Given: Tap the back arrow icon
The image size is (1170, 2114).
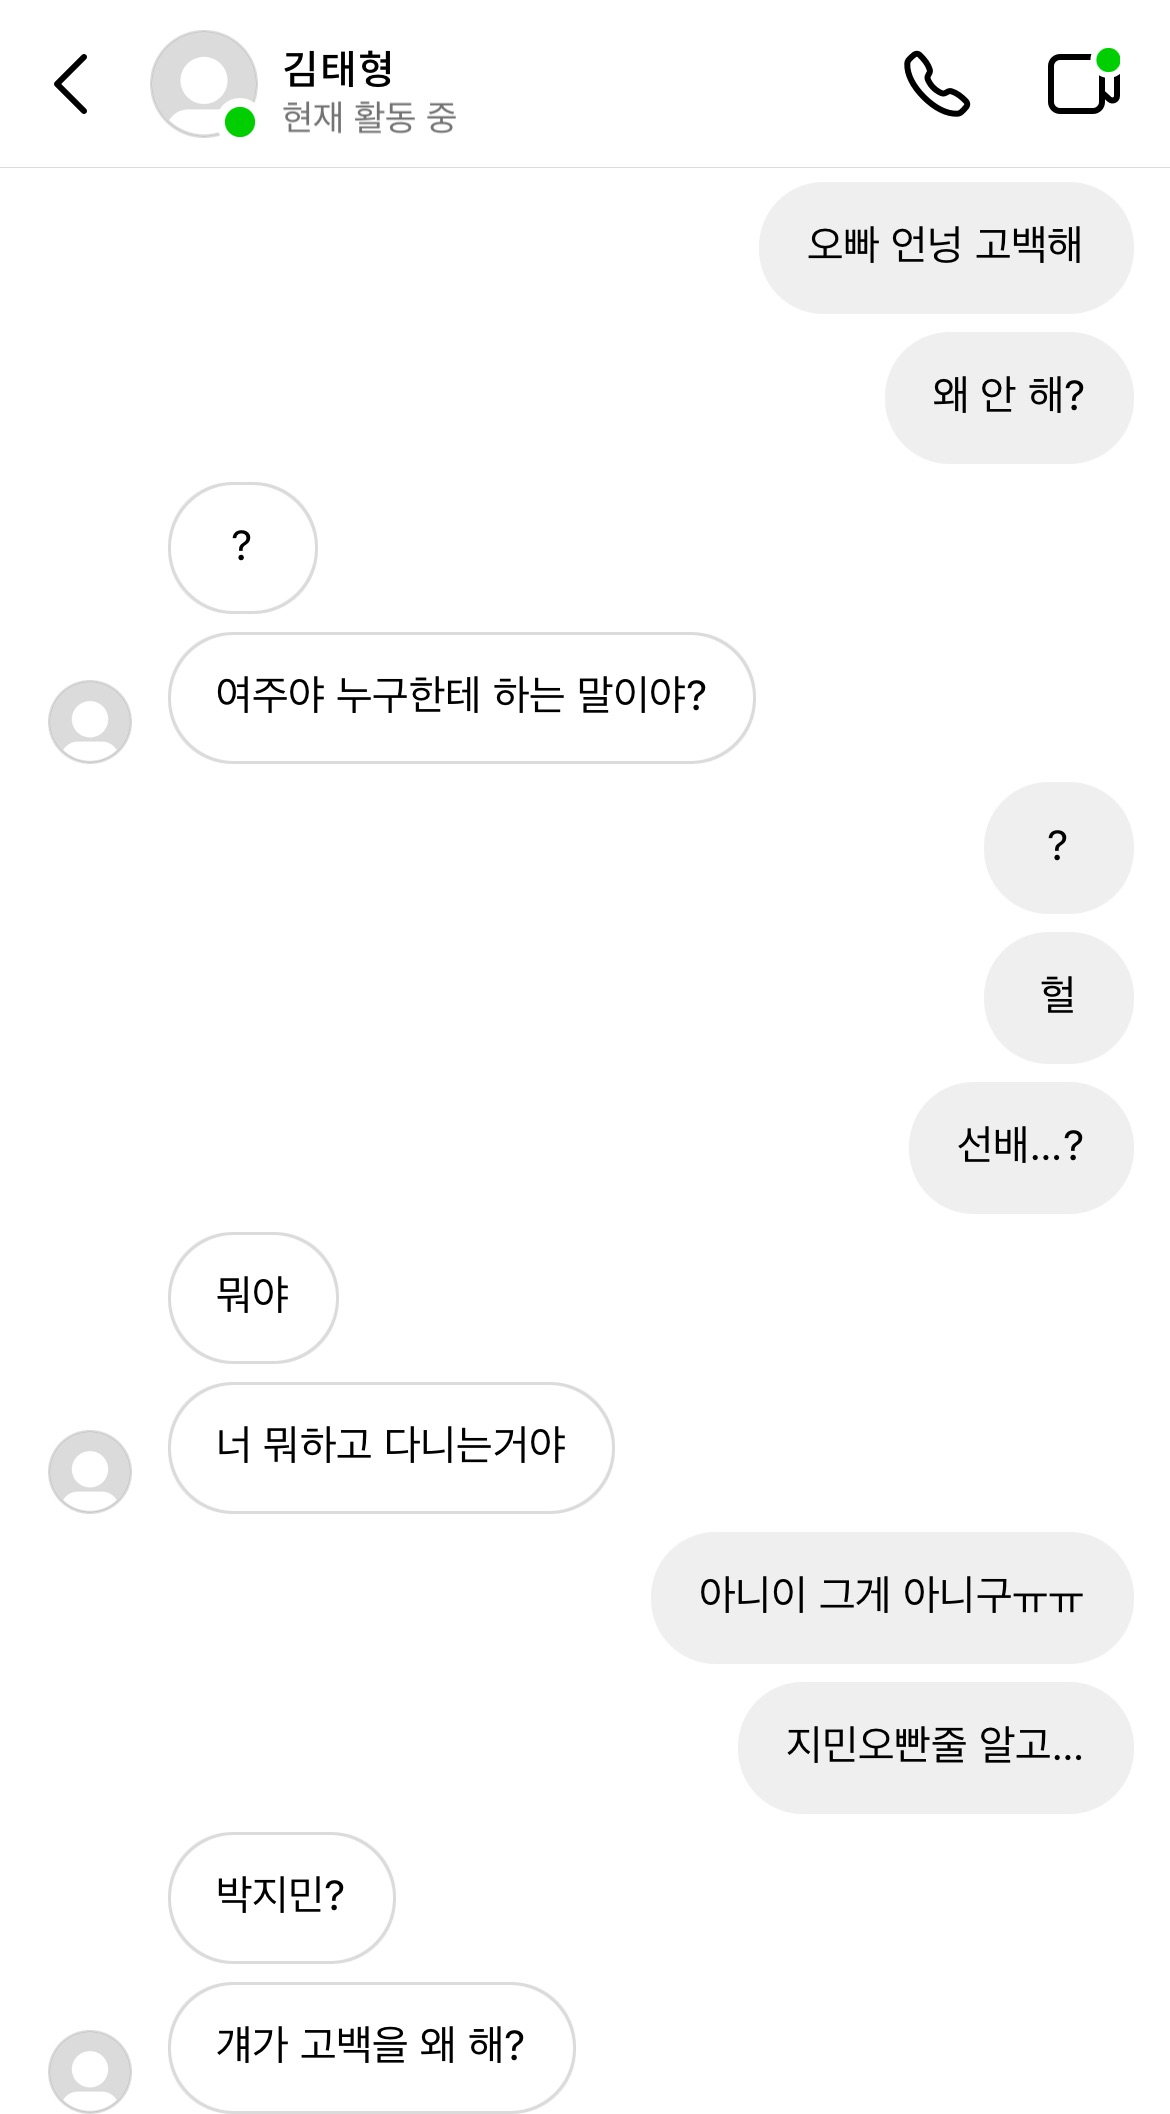Looking at the screenshot, I should [71, 84].
